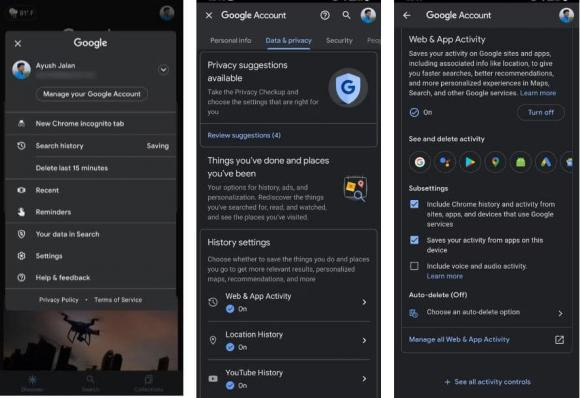Toggle Saves your activity from apps checkbox

pyautogui.click(x=414, y=240)
